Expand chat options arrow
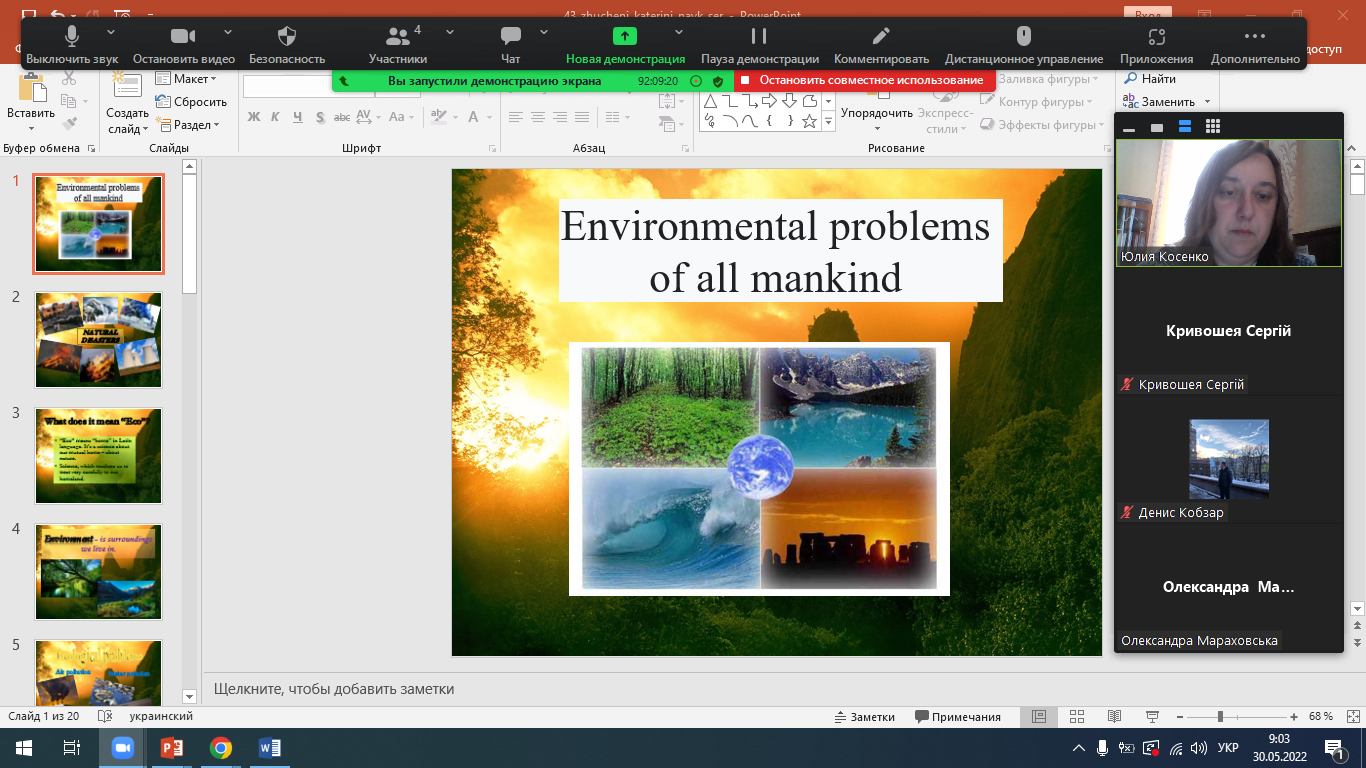 (544, 32)
